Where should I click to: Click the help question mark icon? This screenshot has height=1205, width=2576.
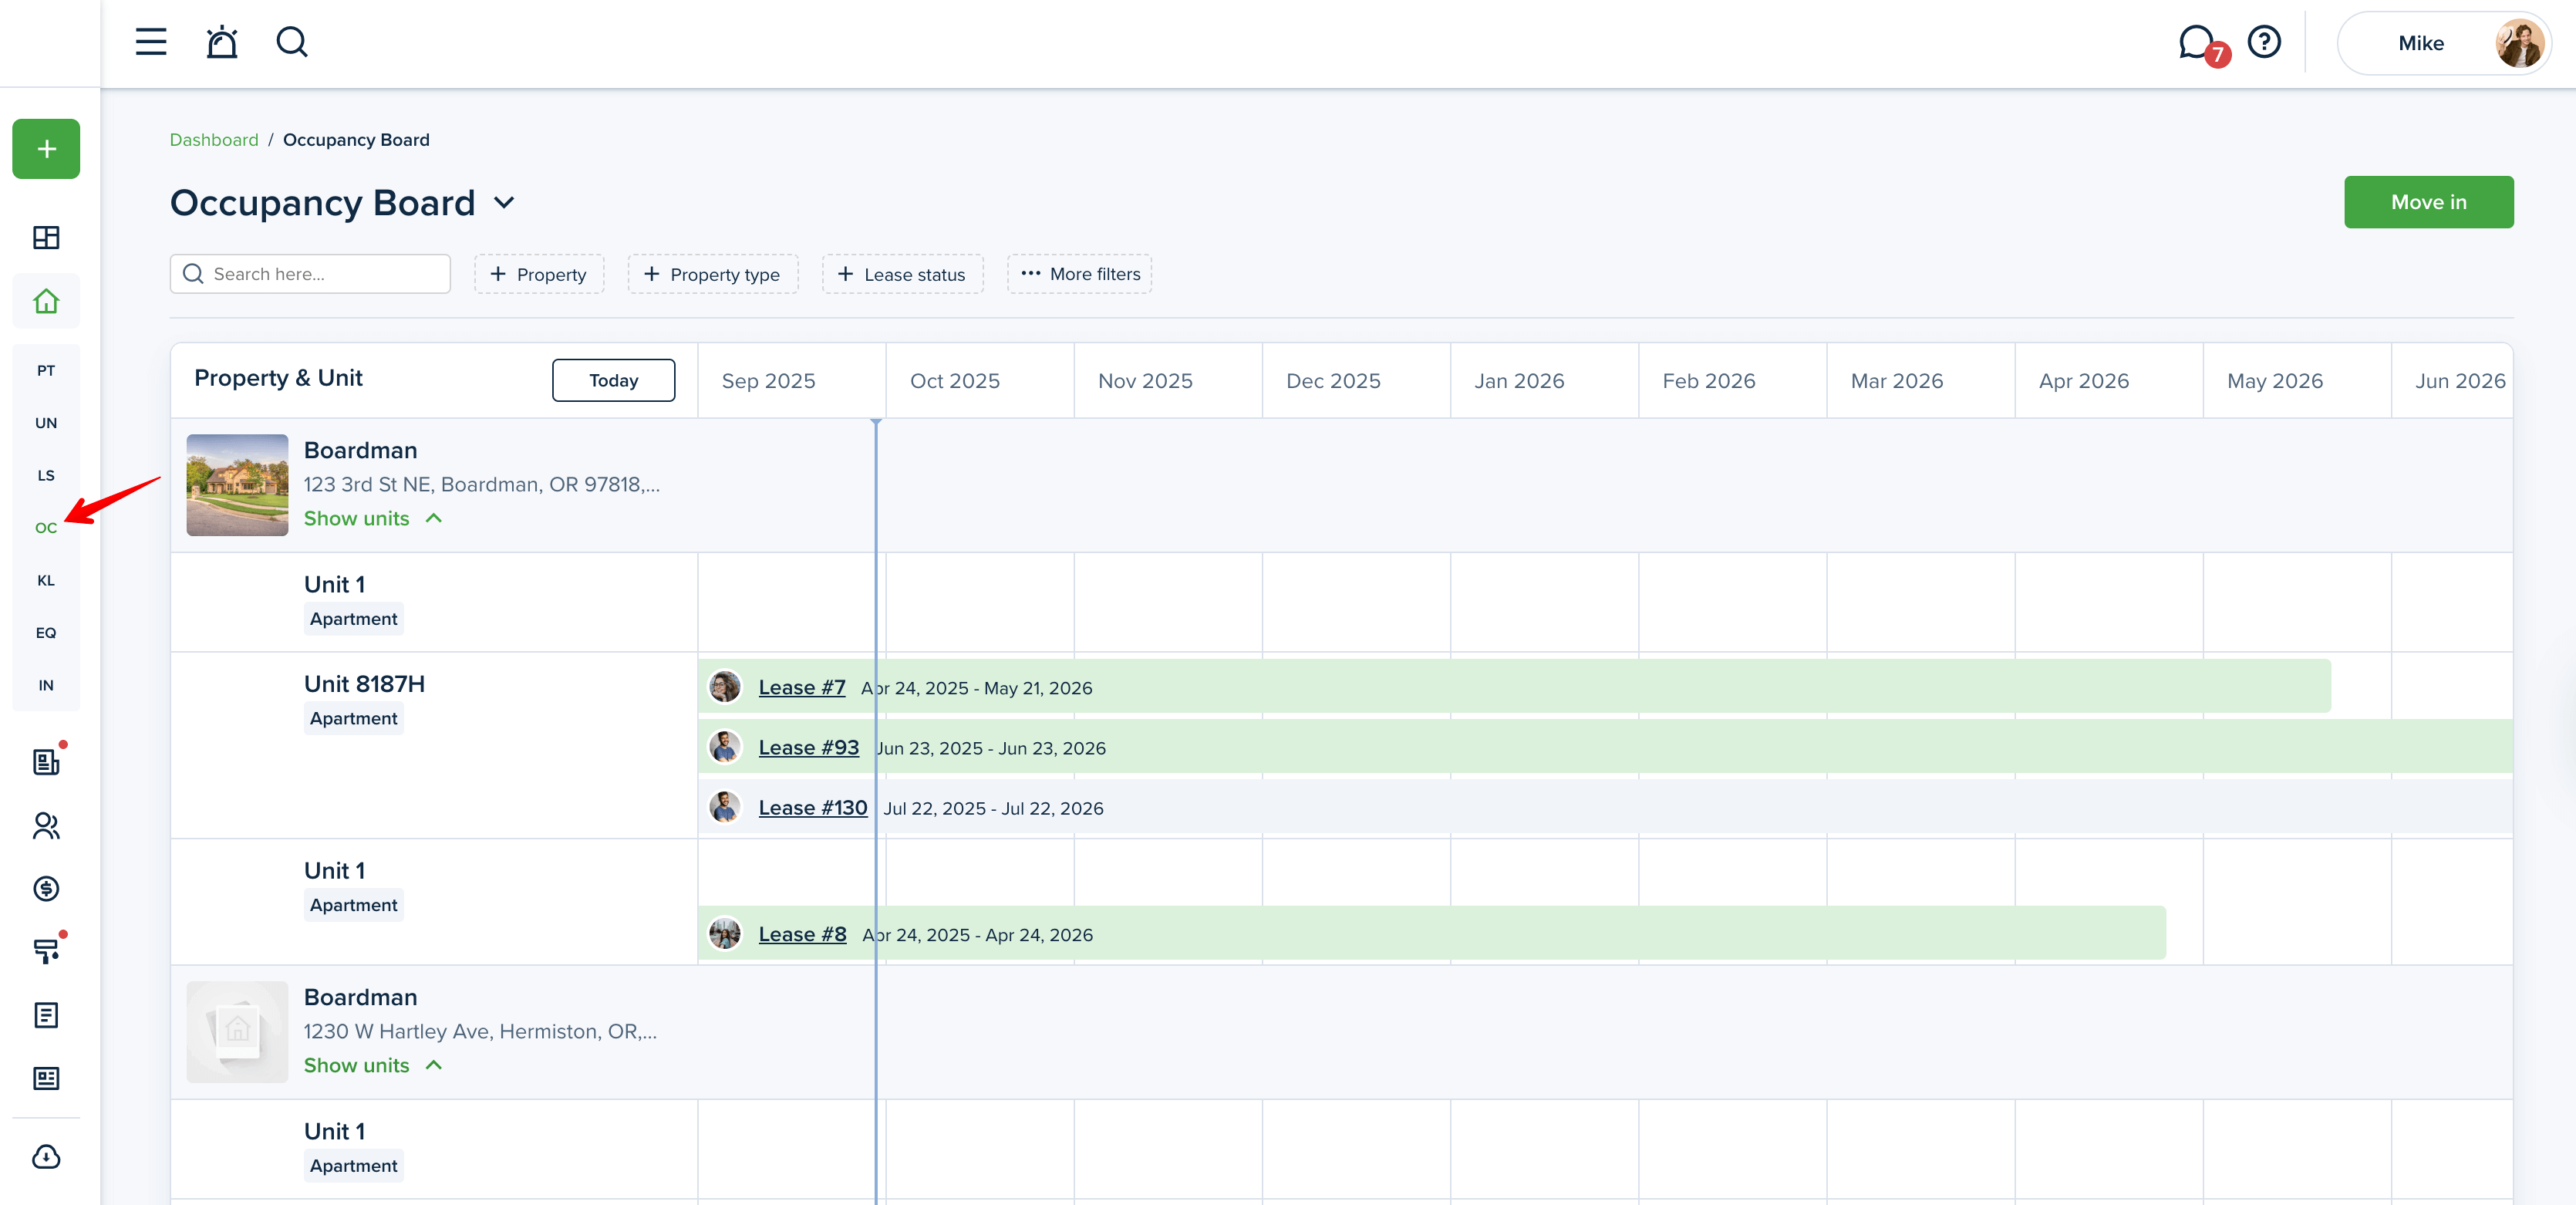[x=2264, y=42]
